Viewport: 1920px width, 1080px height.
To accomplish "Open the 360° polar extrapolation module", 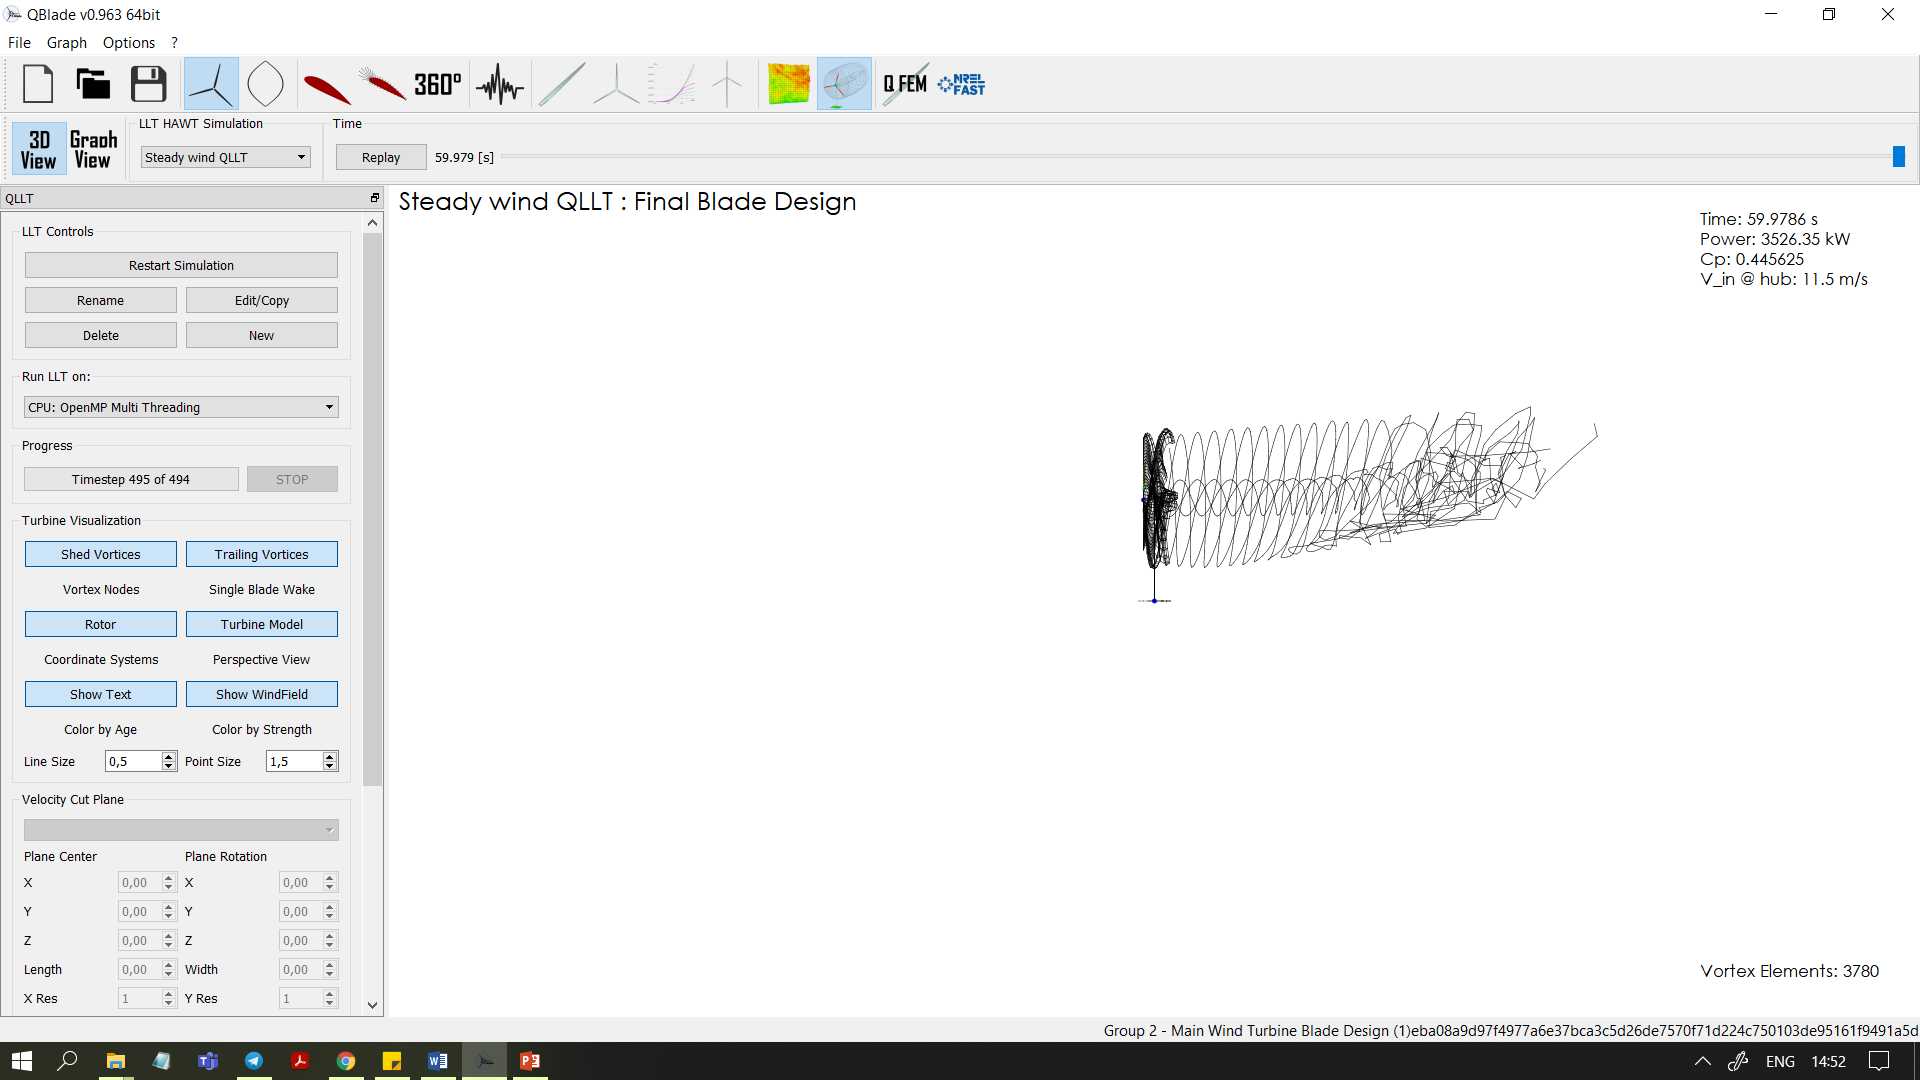I will pos(438,84).
